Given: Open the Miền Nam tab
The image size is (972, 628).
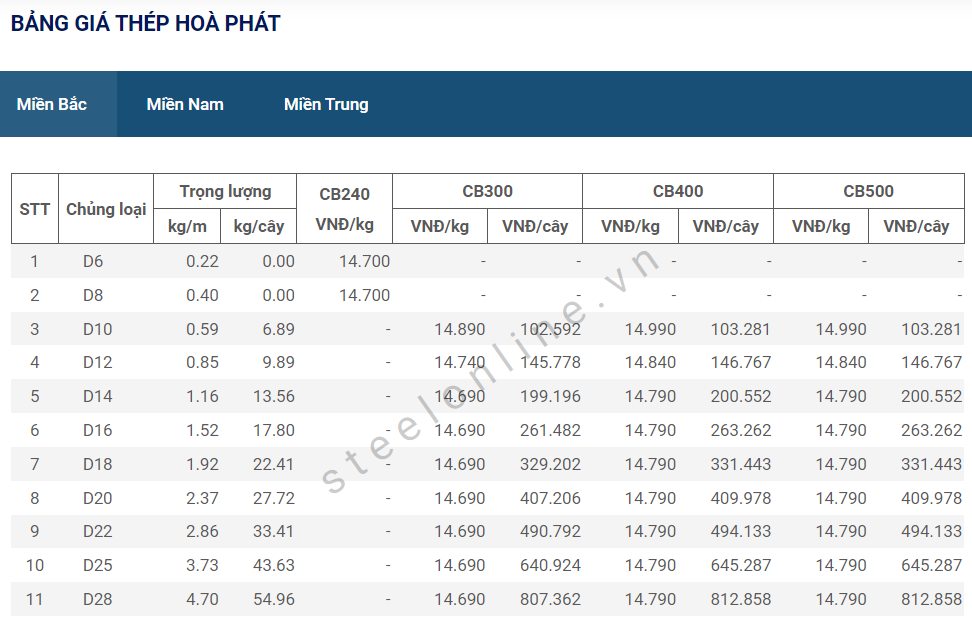Looking at the screenshot, I should pos(185,104).
